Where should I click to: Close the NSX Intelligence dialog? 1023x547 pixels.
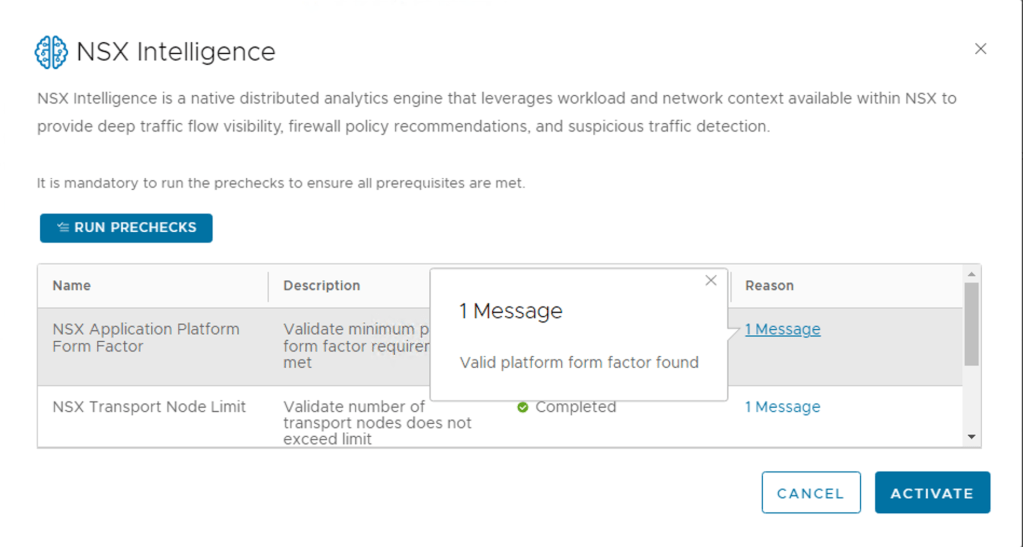coord(980,49)
